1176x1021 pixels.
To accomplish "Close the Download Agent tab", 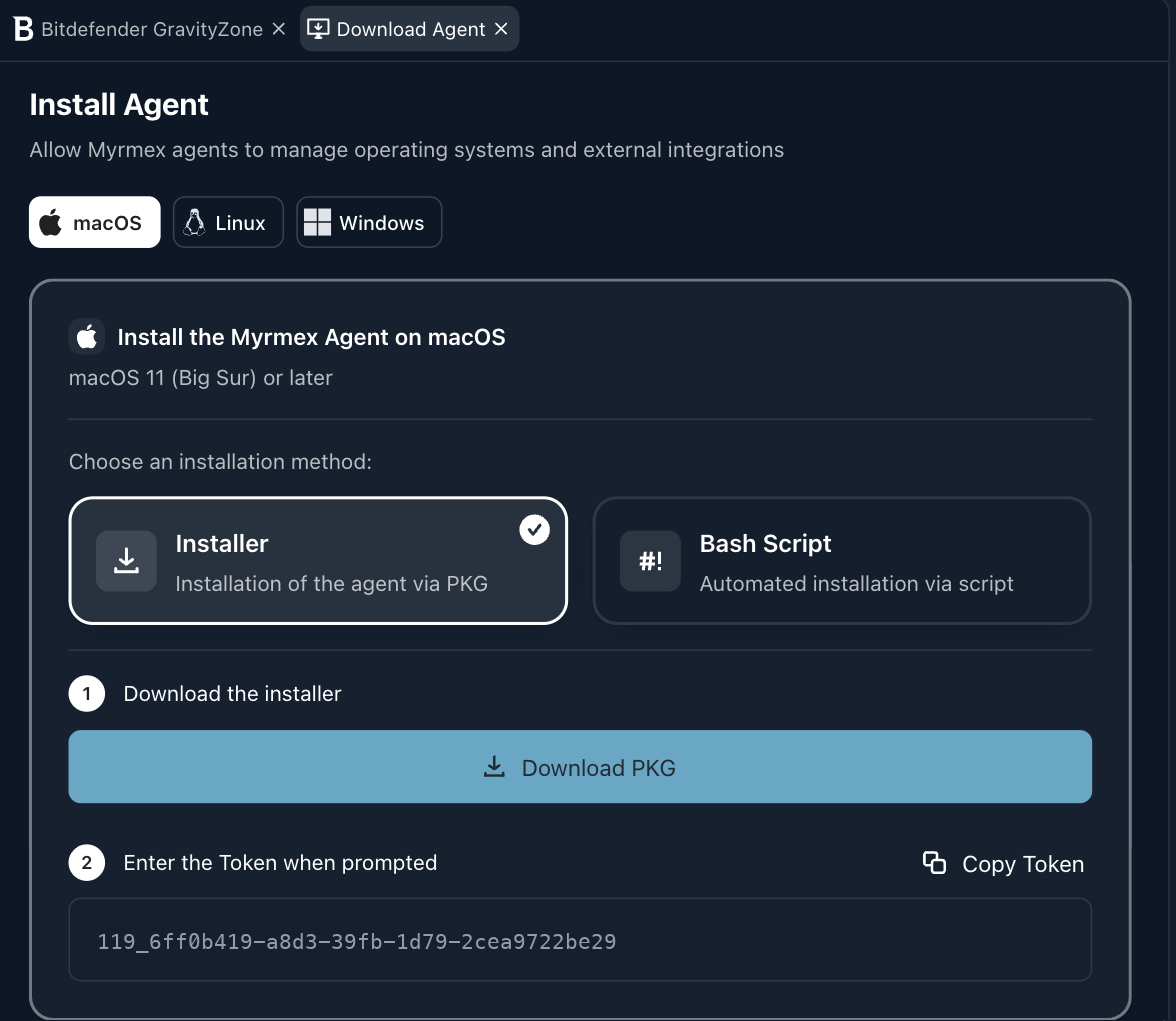I will click(x=502, y=29).
